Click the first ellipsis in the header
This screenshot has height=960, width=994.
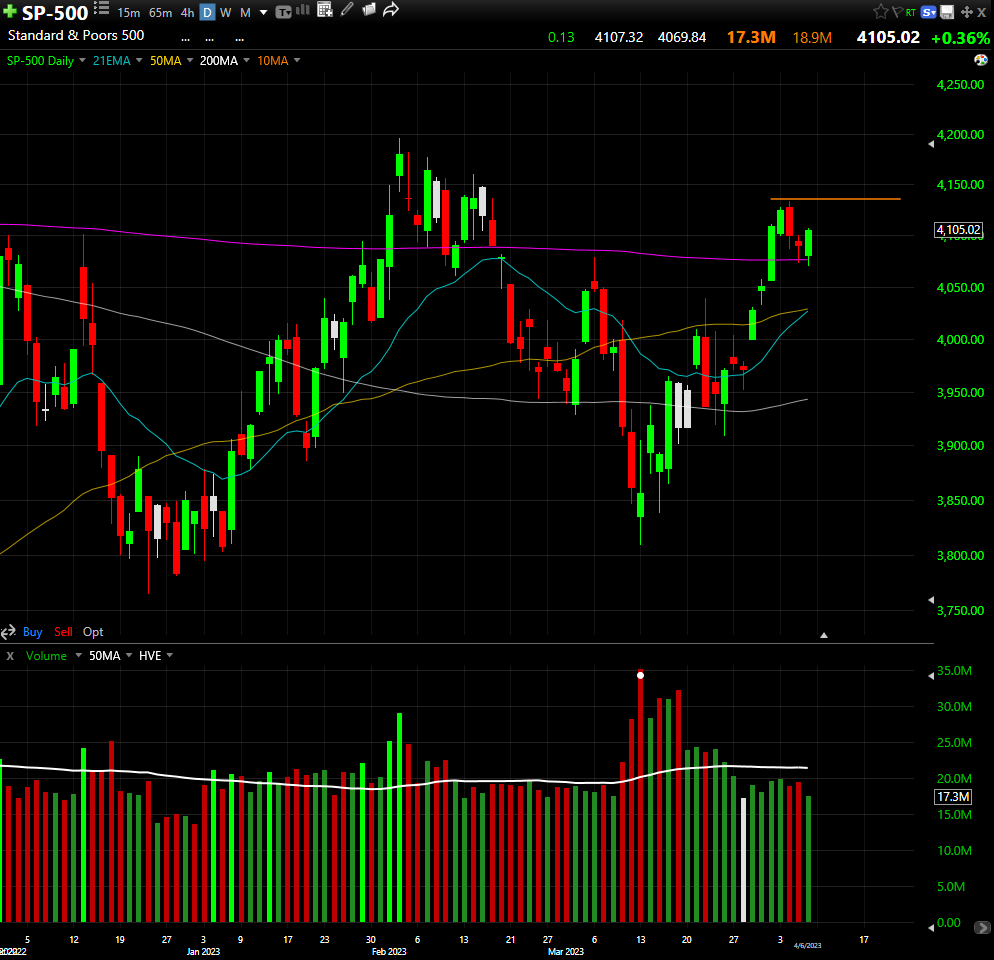coord(185,39)
